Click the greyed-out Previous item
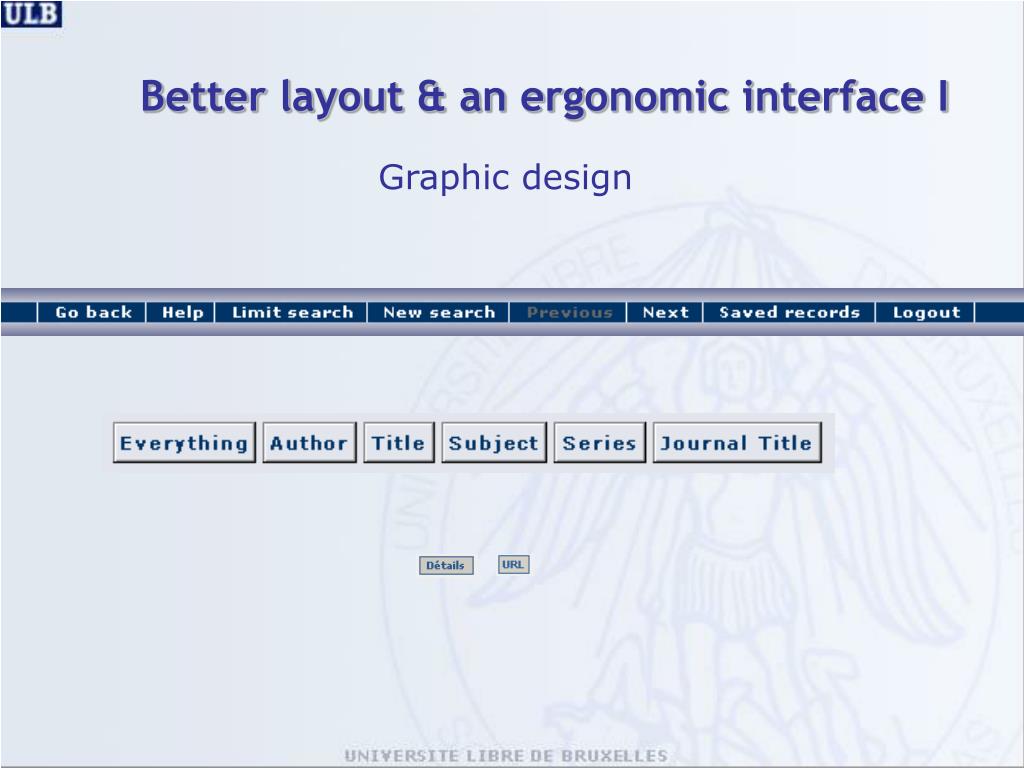Screen dimensions: 1024x768 click(x=569, y=312)
